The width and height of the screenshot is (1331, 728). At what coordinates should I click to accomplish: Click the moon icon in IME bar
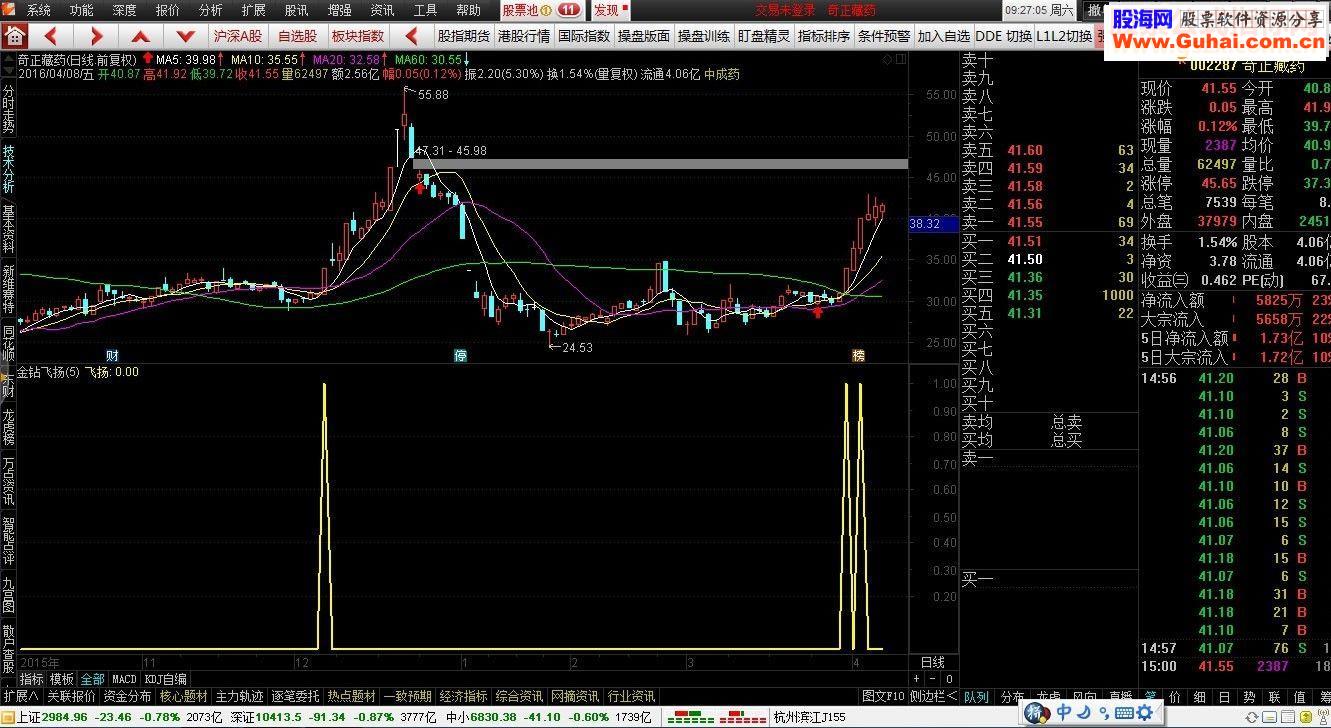(1083, 712)
